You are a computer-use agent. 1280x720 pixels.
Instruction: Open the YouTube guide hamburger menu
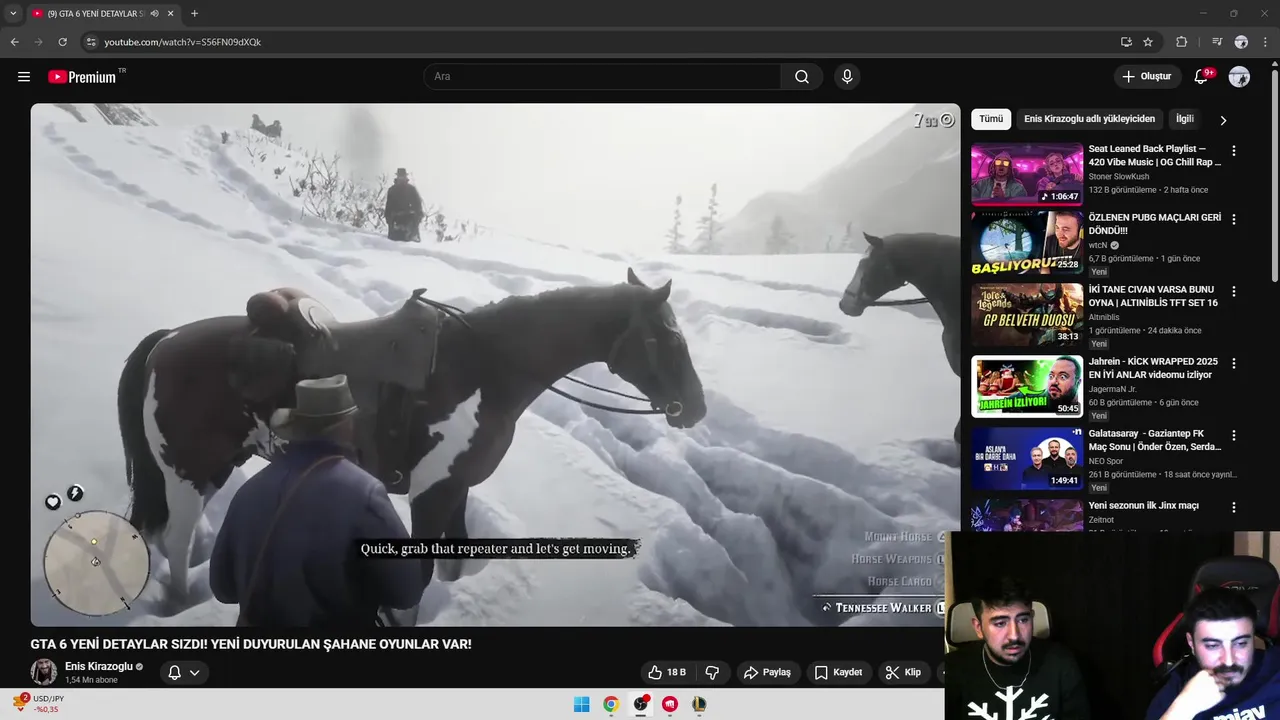tap(24, 77)
